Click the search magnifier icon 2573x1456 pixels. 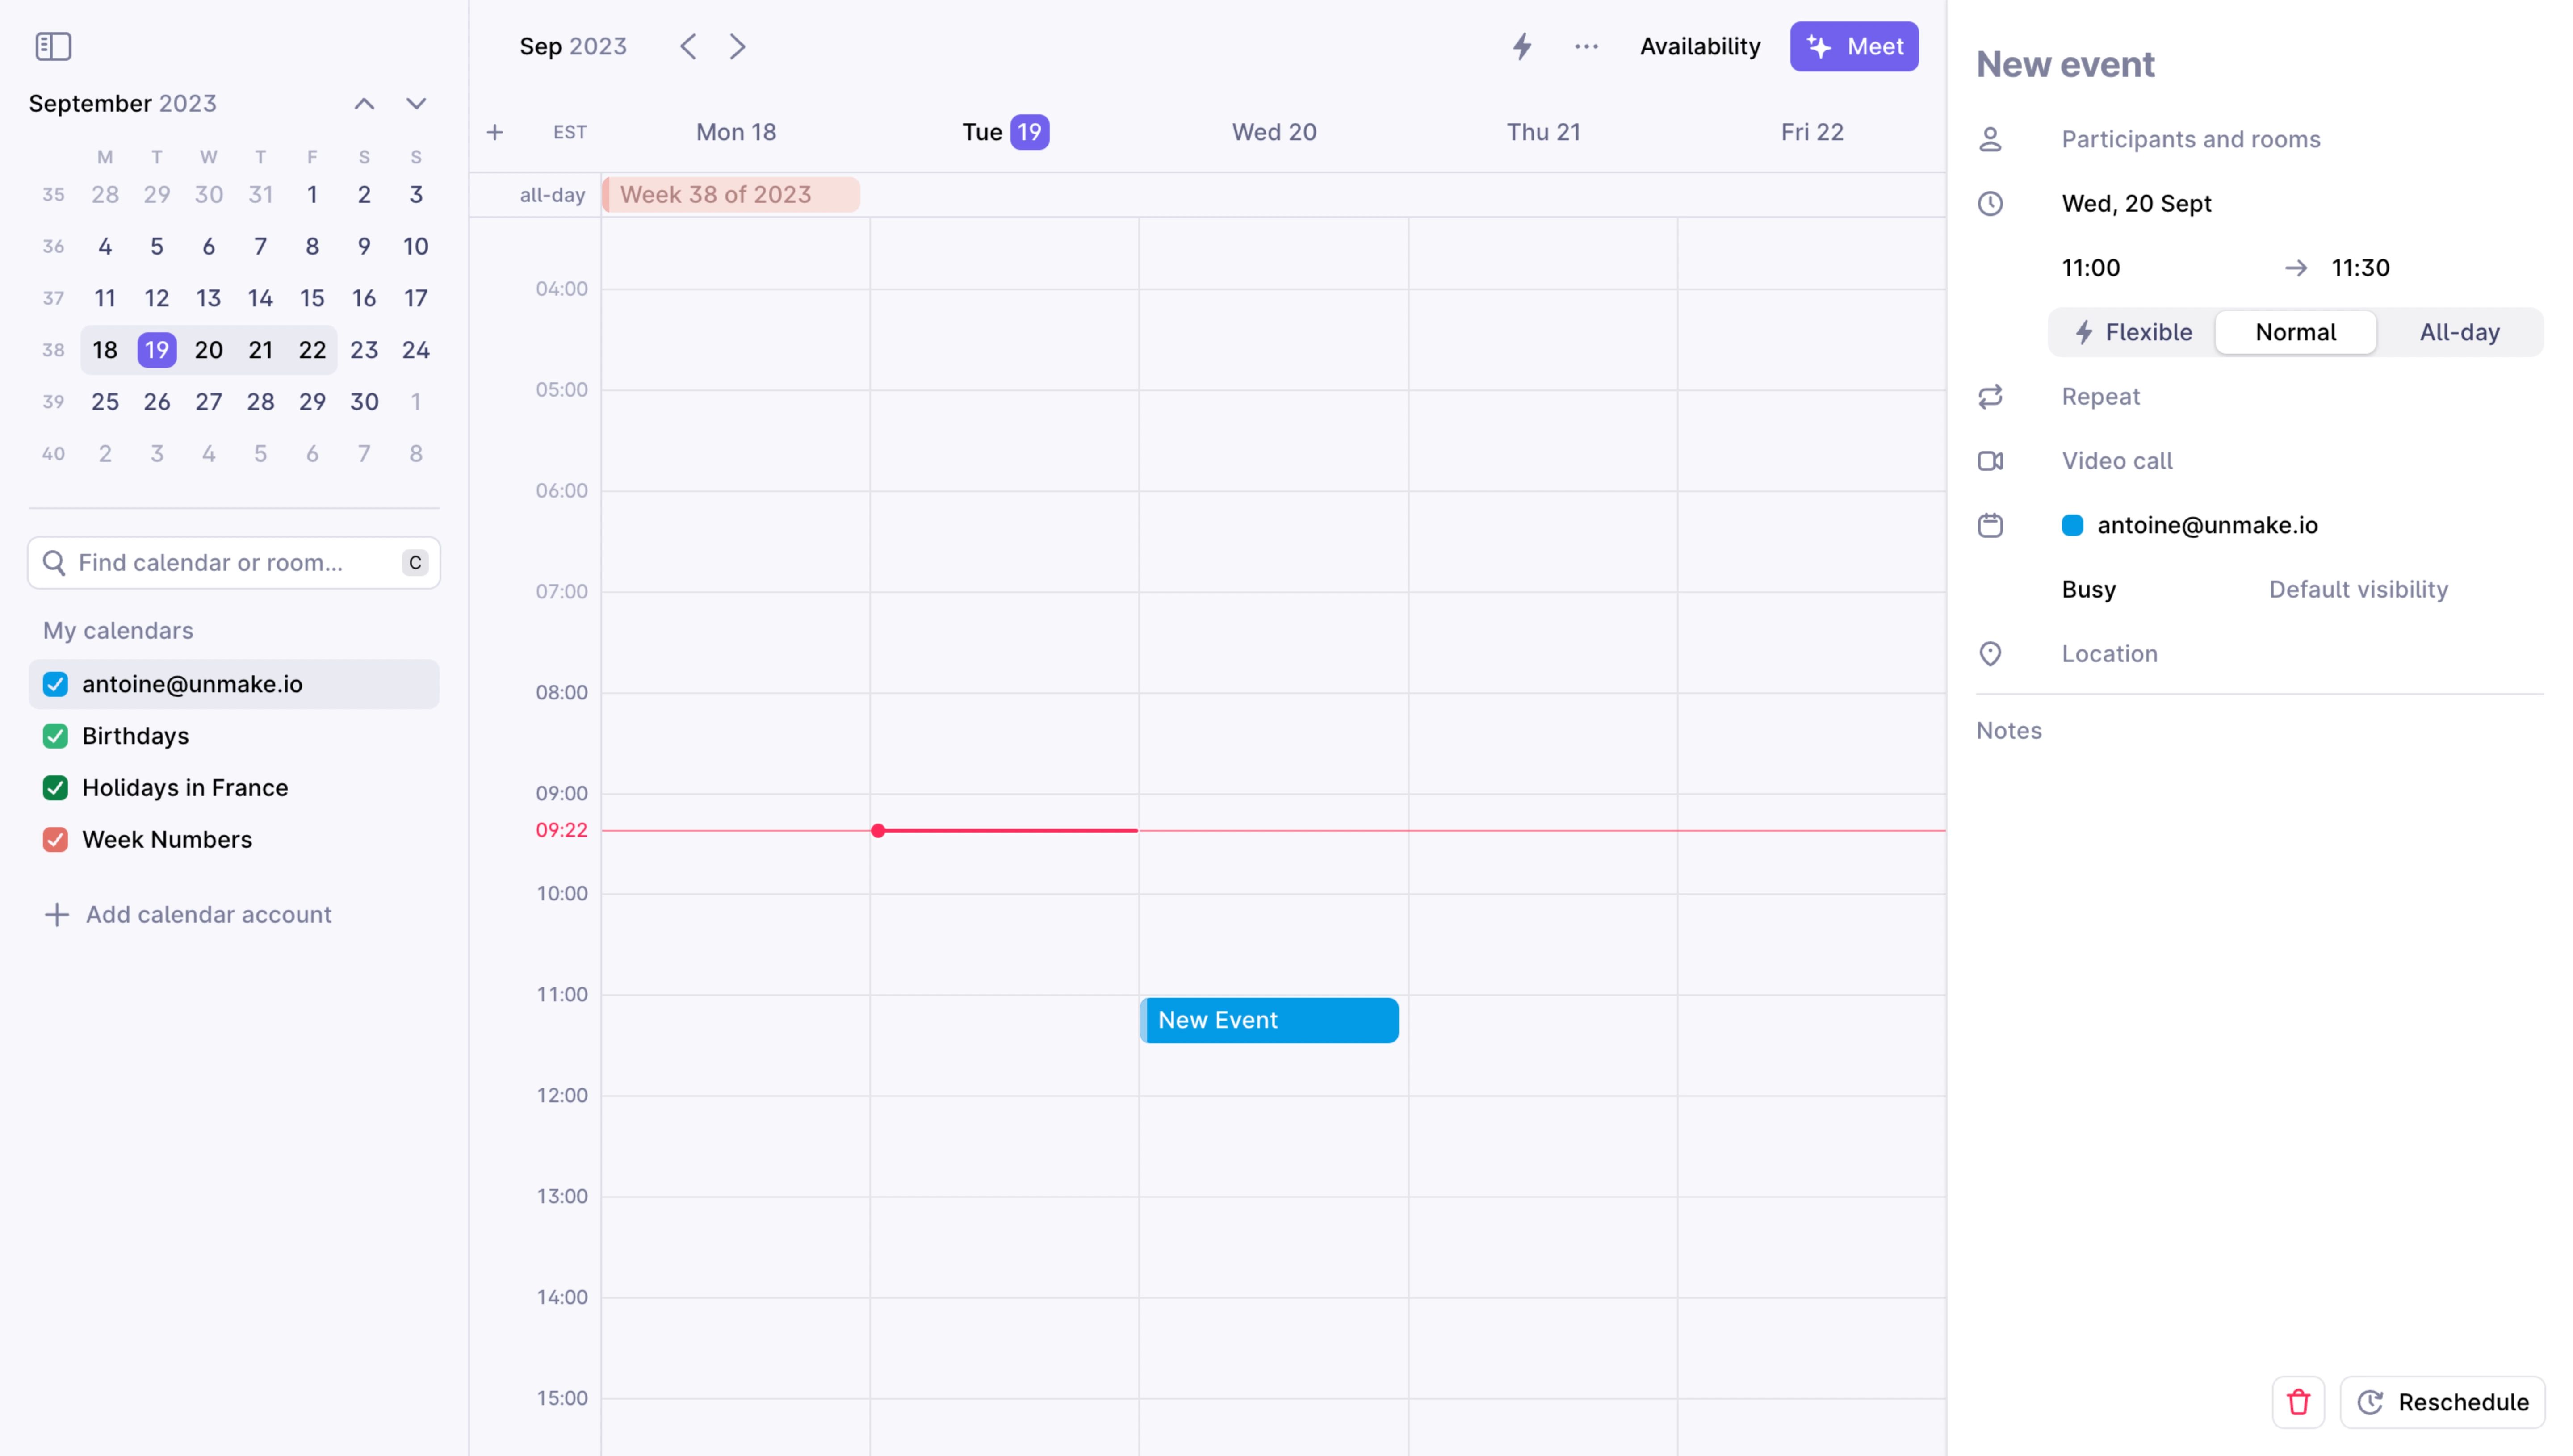(x=54, y=563)
